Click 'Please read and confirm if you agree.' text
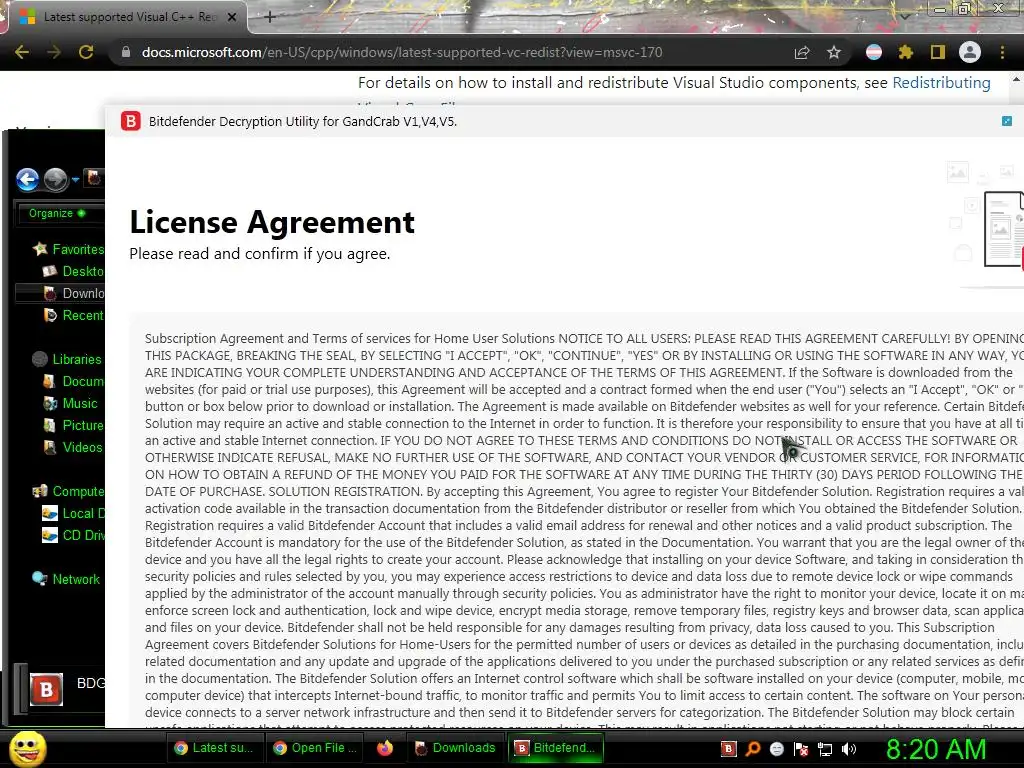This screenshot has height=768, width=1024. pyautogui.click(x=259, y=253)
